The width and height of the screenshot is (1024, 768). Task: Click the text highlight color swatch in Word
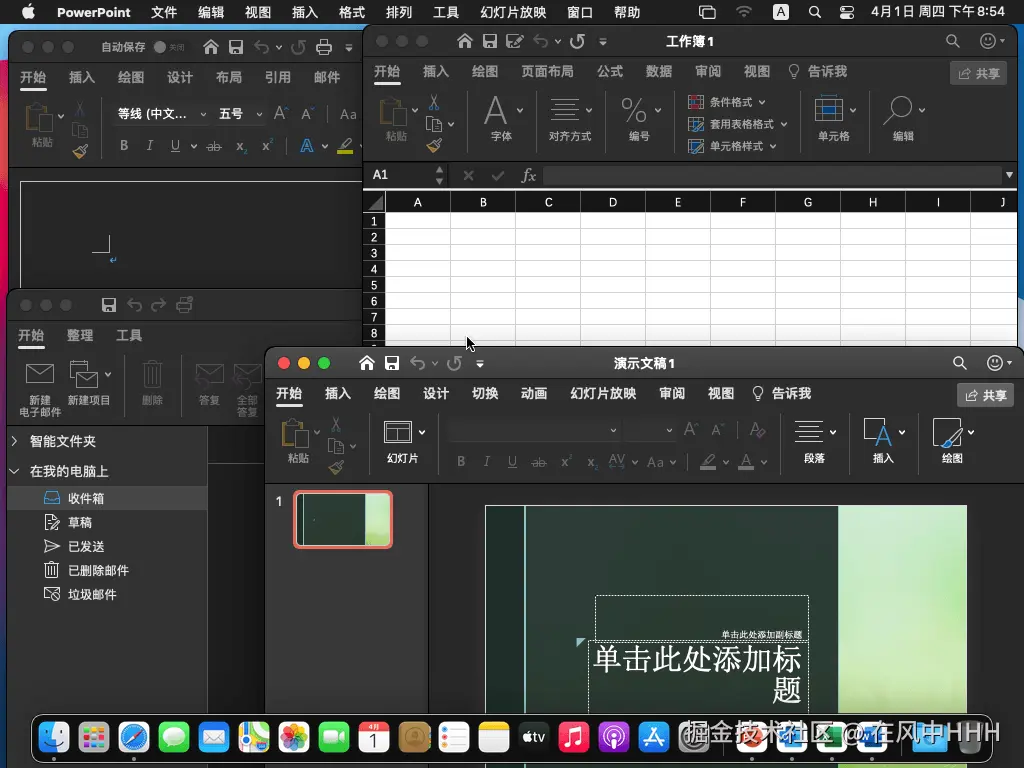pos(345,146)
